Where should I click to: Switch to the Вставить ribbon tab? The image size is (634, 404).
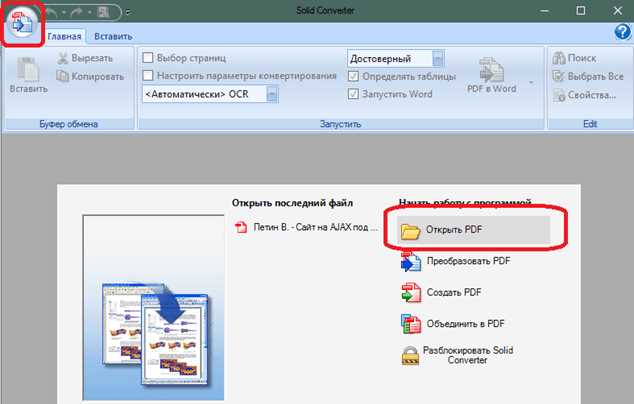click(113, 36)
